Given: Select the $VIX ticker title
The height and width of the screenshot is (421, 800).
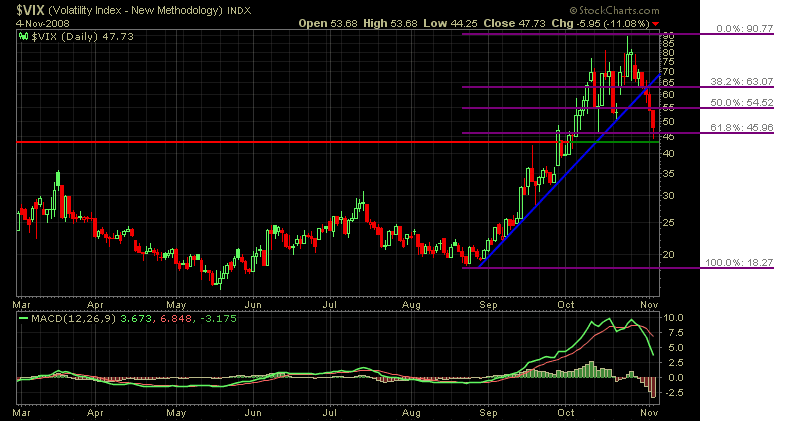Looking at the screenshot, I should [x=31, y=10].
